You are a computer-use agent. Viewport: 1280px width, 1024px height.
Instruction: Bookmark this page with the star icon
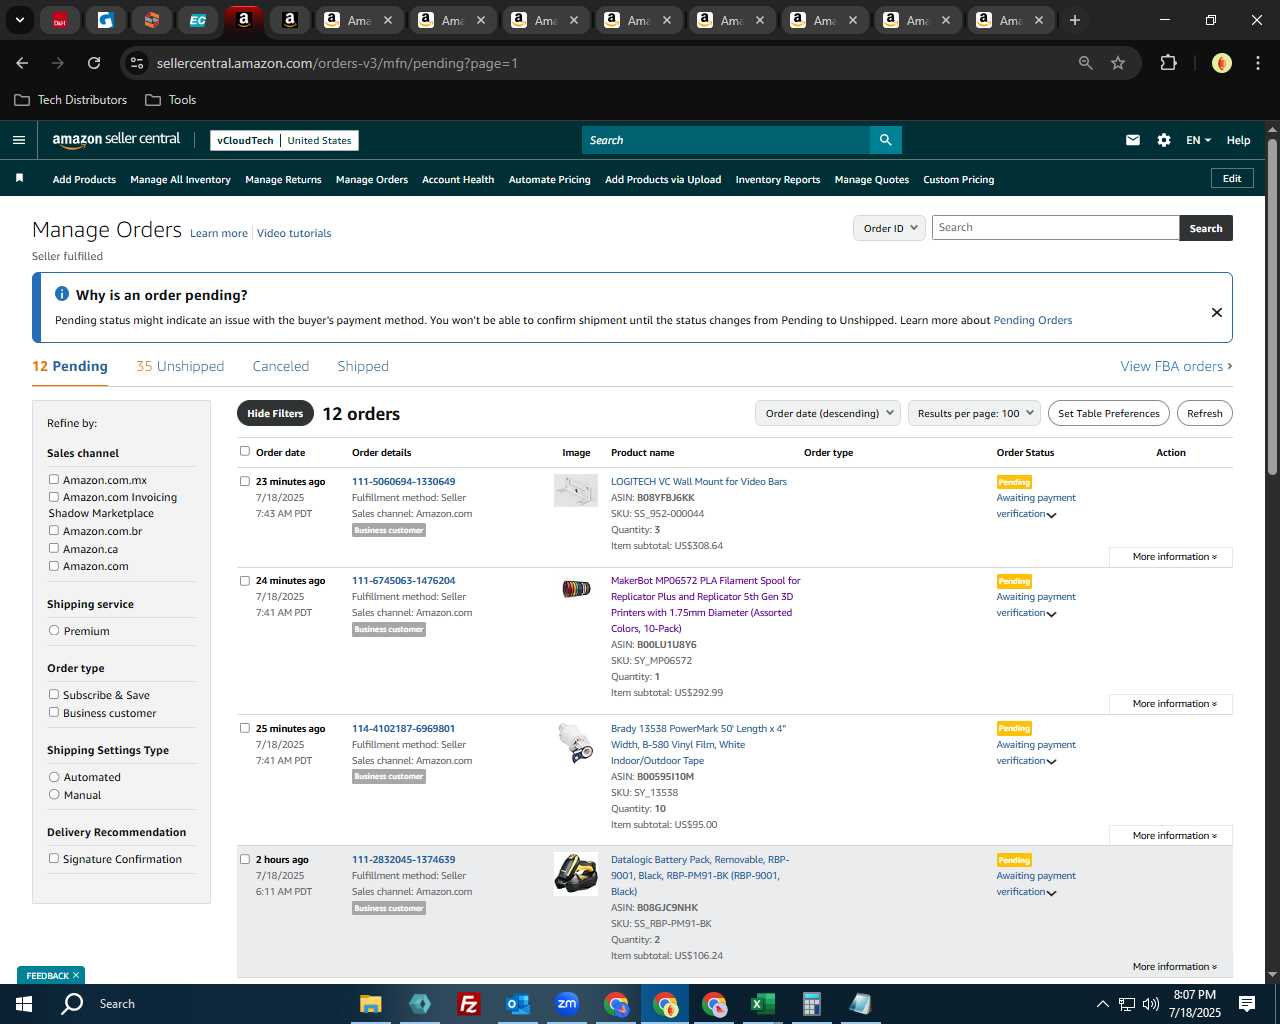tap(1118, 63)
